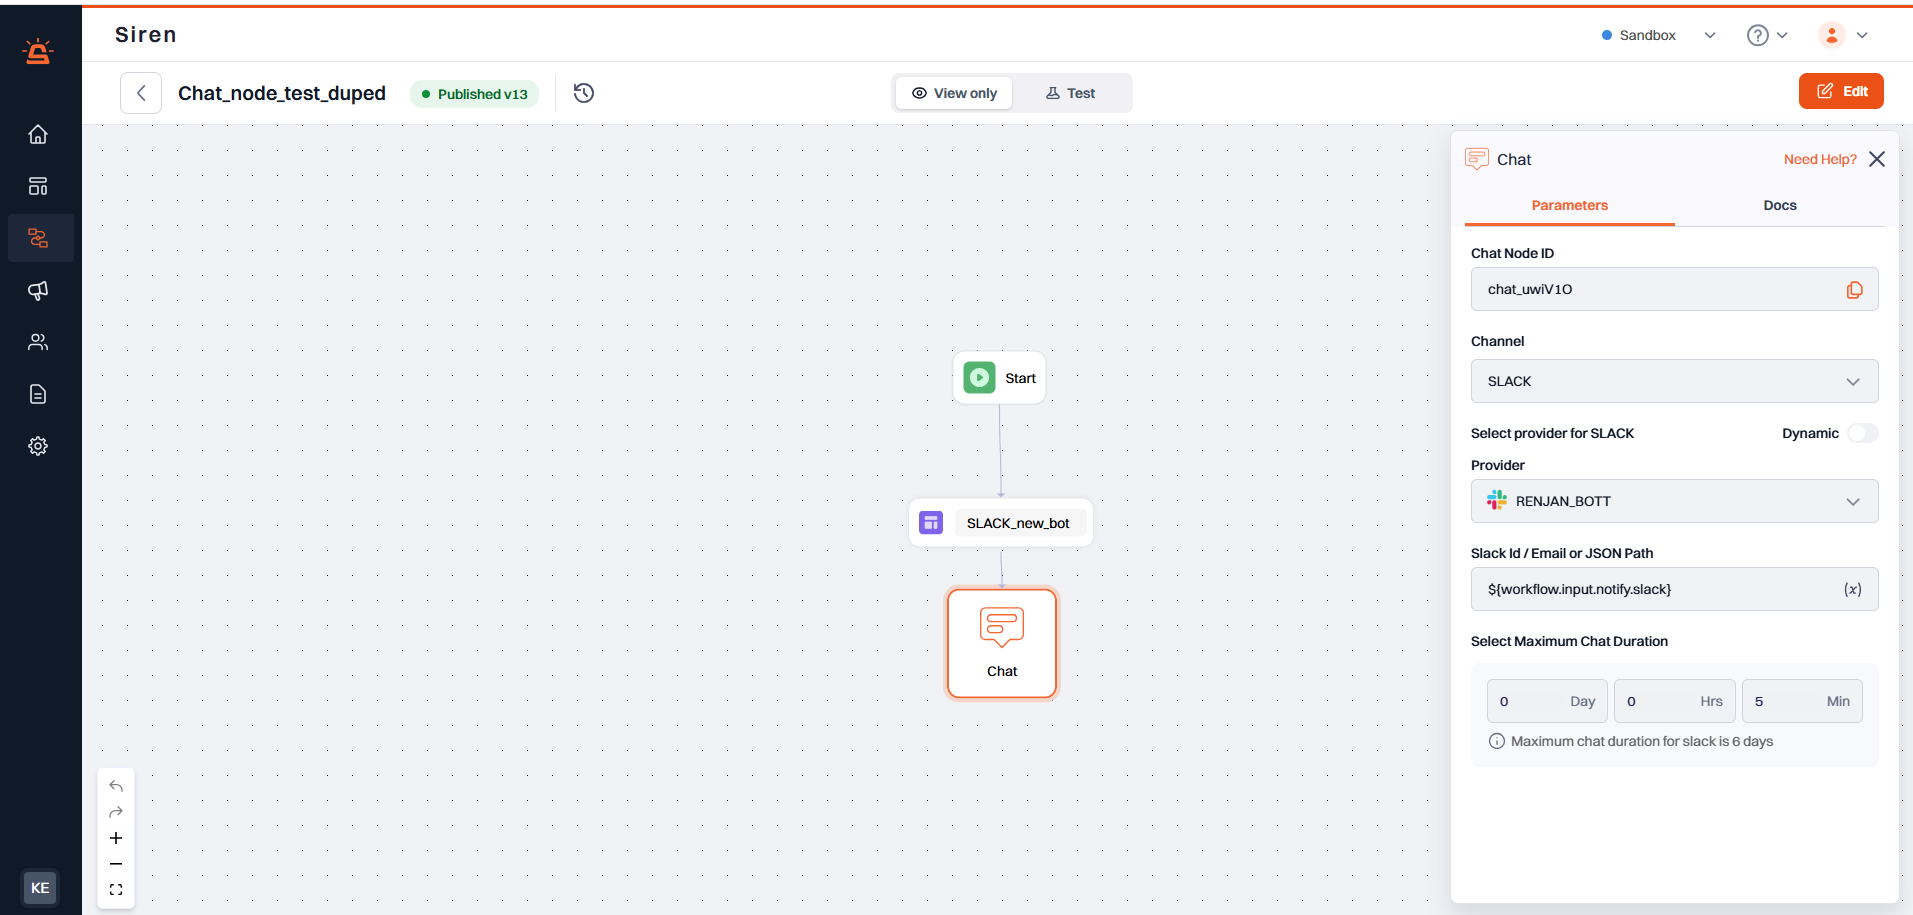Expand the Provider RENJAN_BOTT dropdown
Image resolution: width=1913 pixels, height=915 pixels.
1675,501
